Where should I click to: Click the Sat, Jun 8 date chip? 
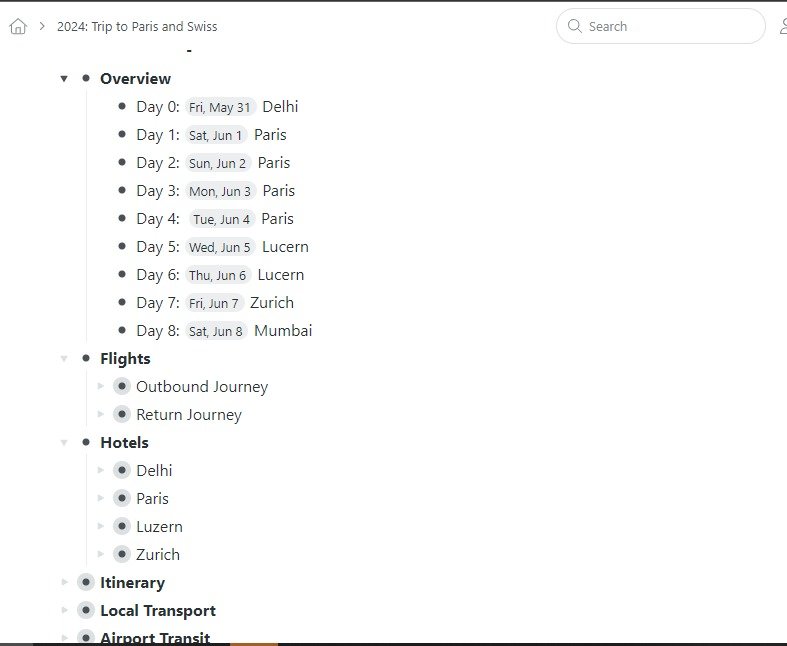point(216,331)
